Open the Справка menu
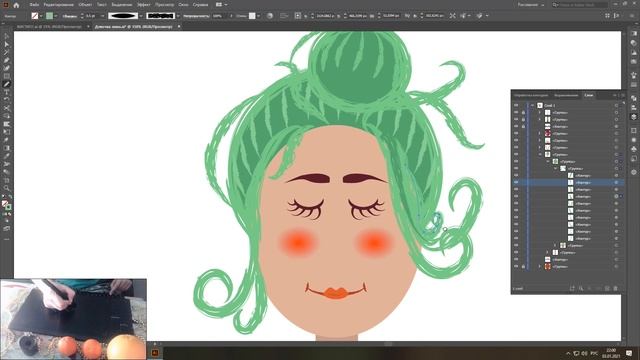This screenshot has width=640, height=360. click(x=200, y=5)
